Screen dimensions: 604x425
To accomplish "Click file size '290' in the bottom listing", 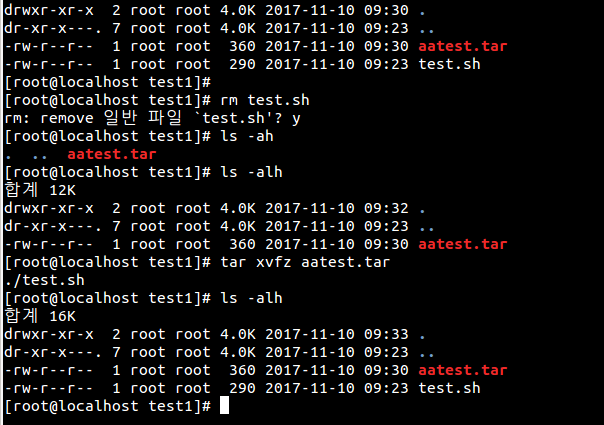I will (242, 388).
